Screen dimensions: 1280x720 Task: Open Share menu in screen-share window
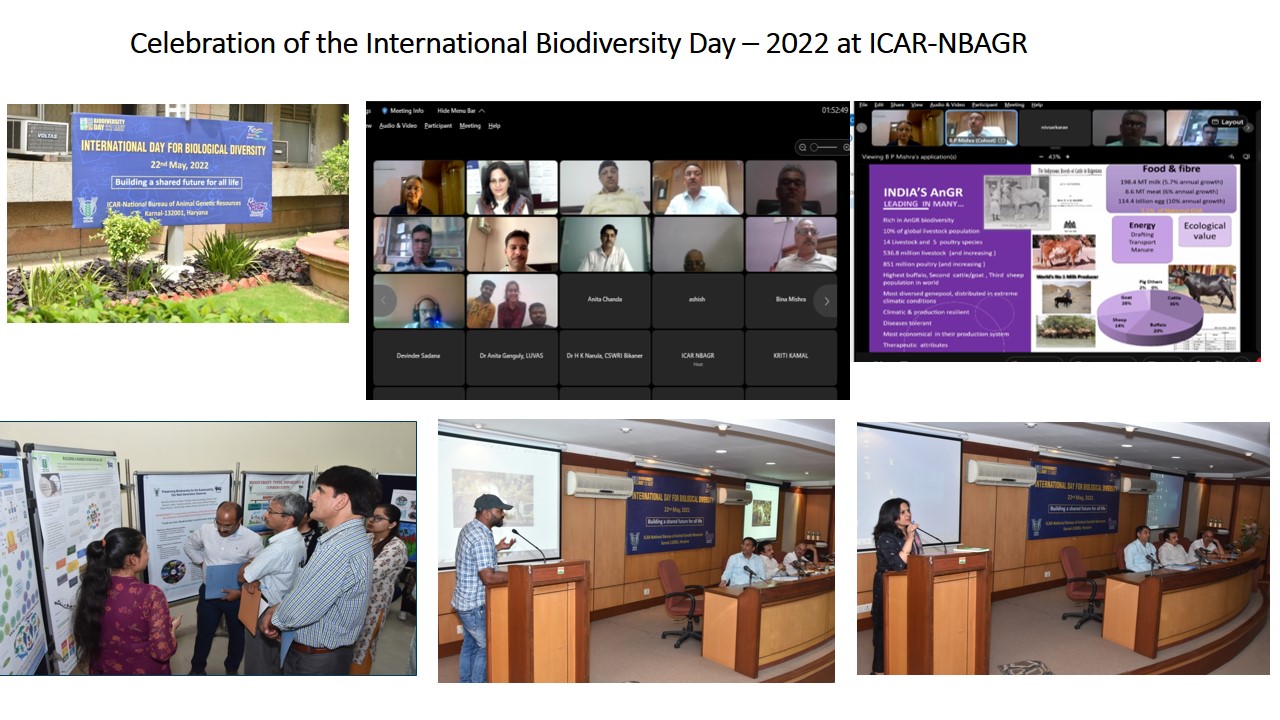[x=895, y=104]
